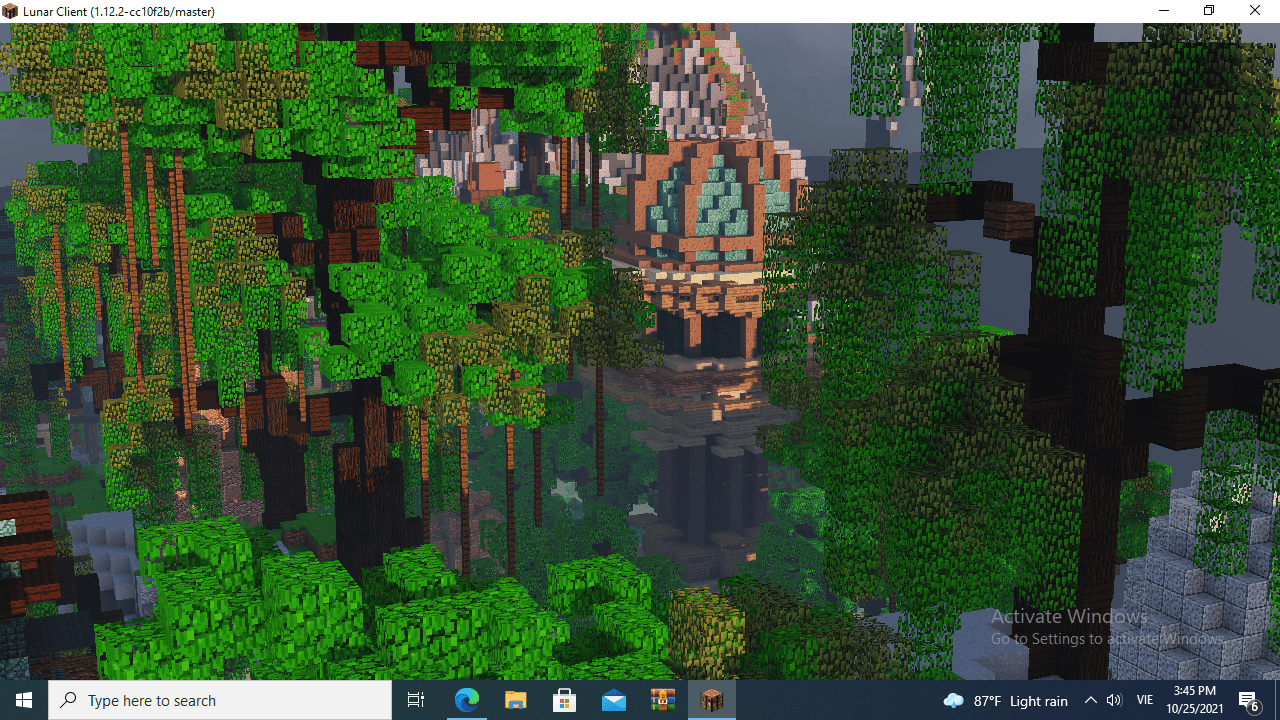
Task: Switch the VIE input language indicator
Action: click(1145, 700)
